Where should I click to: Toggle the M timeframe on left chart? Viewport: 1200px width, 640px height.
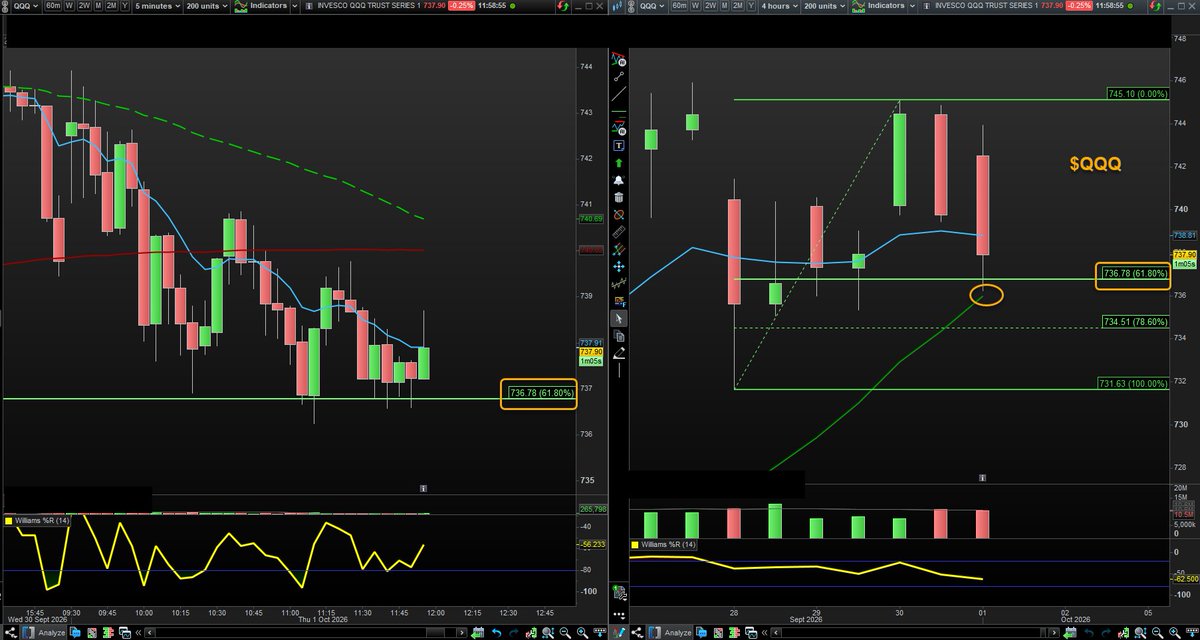[98, 6]
